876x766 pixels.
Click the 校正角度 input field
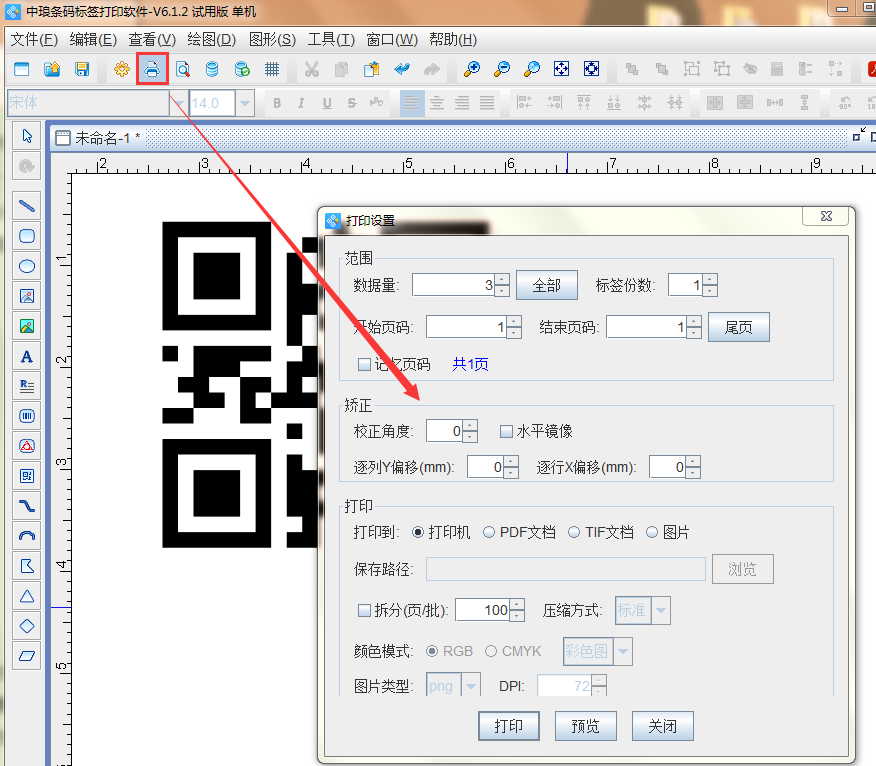(444, 431)
